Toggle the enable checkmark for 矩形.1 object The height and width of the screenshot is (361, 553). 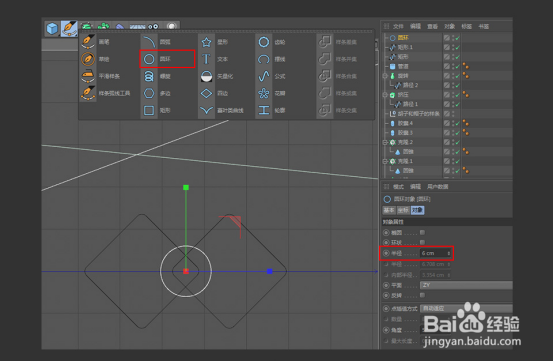[x=457, y=47]
